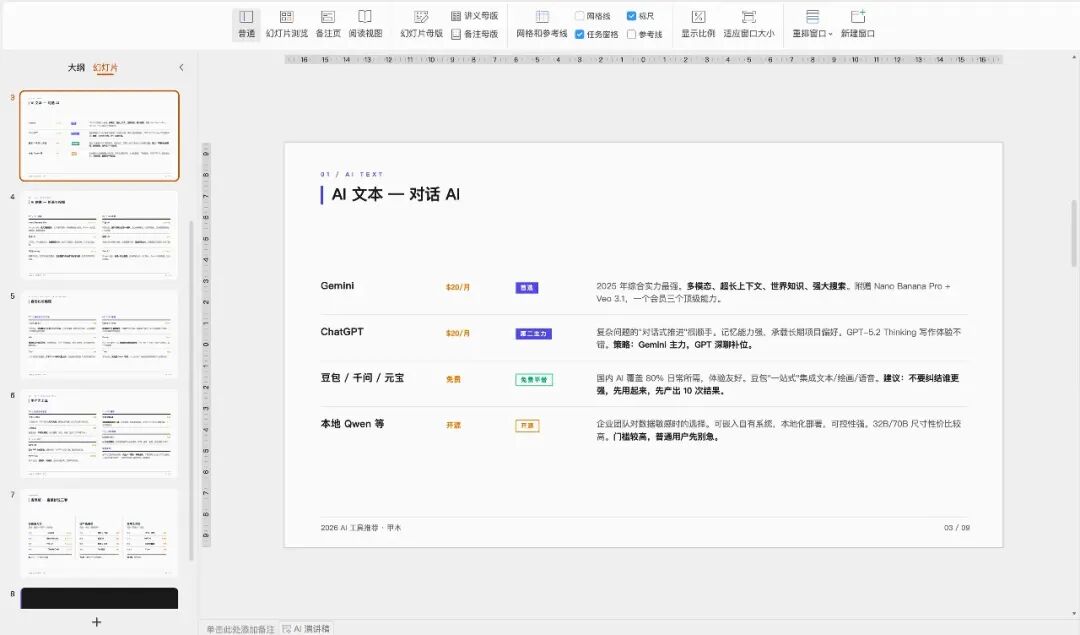The height and width of the screenshot is (635, 1080).
Task: Click the slide panel vertical scrollbar
Action: click(191, 391)
